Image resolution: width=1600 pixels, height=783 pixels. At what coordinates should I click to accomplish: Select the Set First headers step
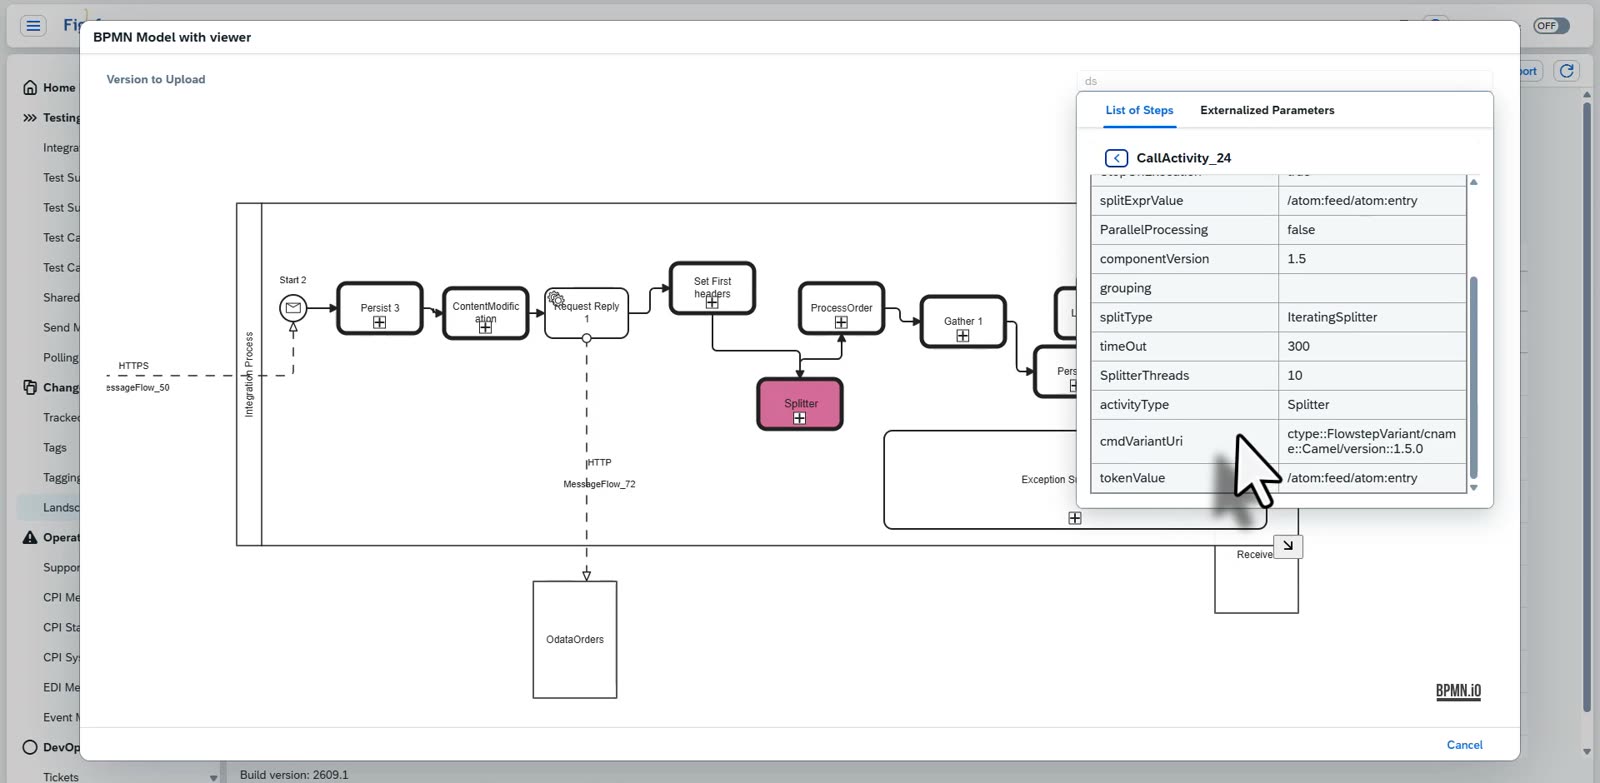[x=712, y=288]
